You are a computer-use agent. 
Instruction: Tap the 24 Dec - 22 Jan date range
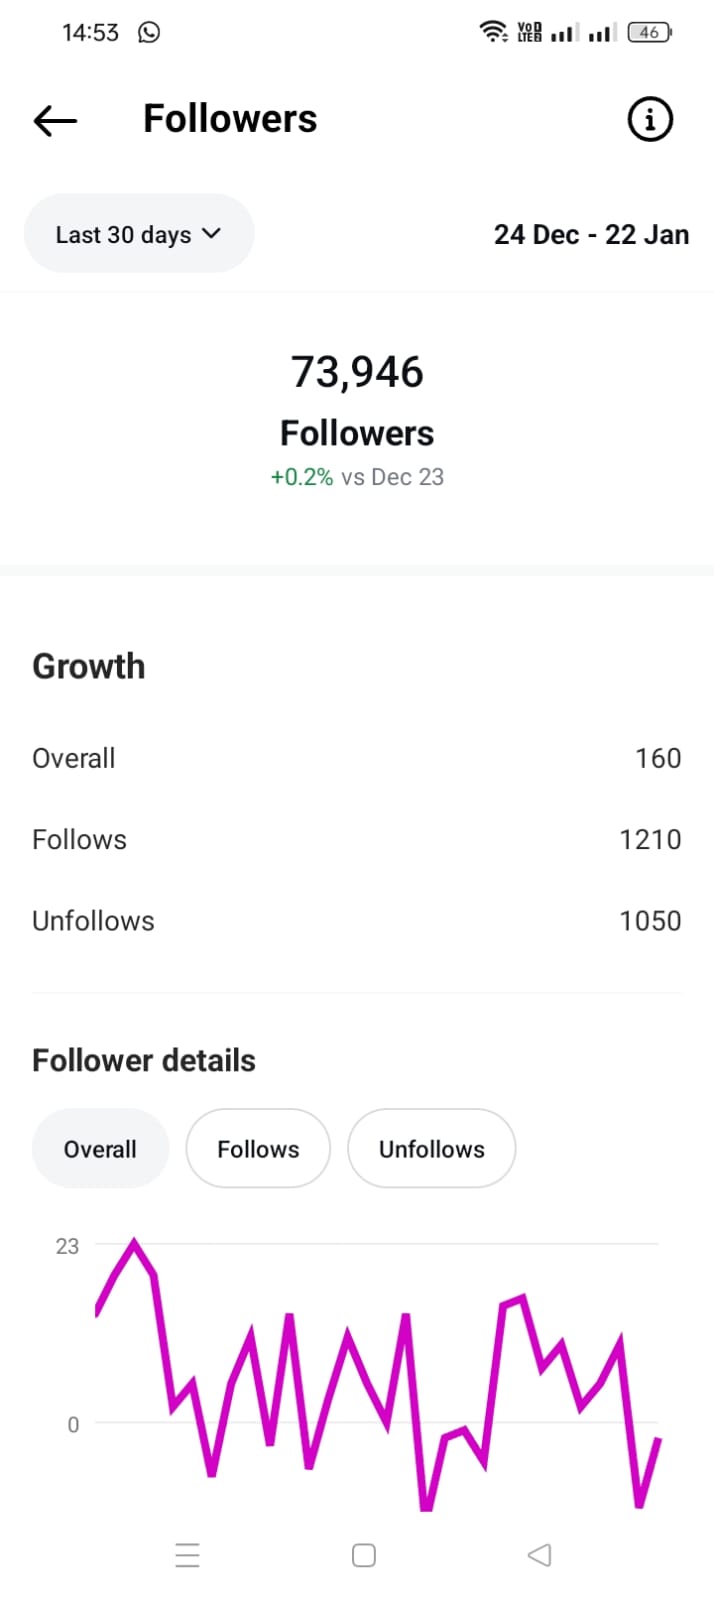coord(591,235)
